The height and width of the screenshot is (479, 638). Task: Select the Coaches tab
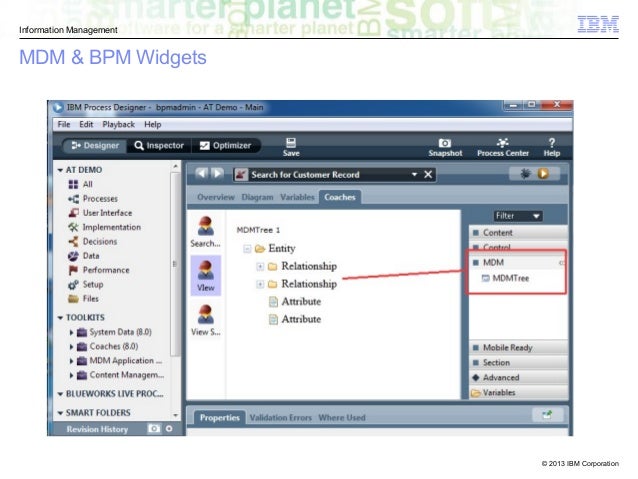[x=340, y=197]
